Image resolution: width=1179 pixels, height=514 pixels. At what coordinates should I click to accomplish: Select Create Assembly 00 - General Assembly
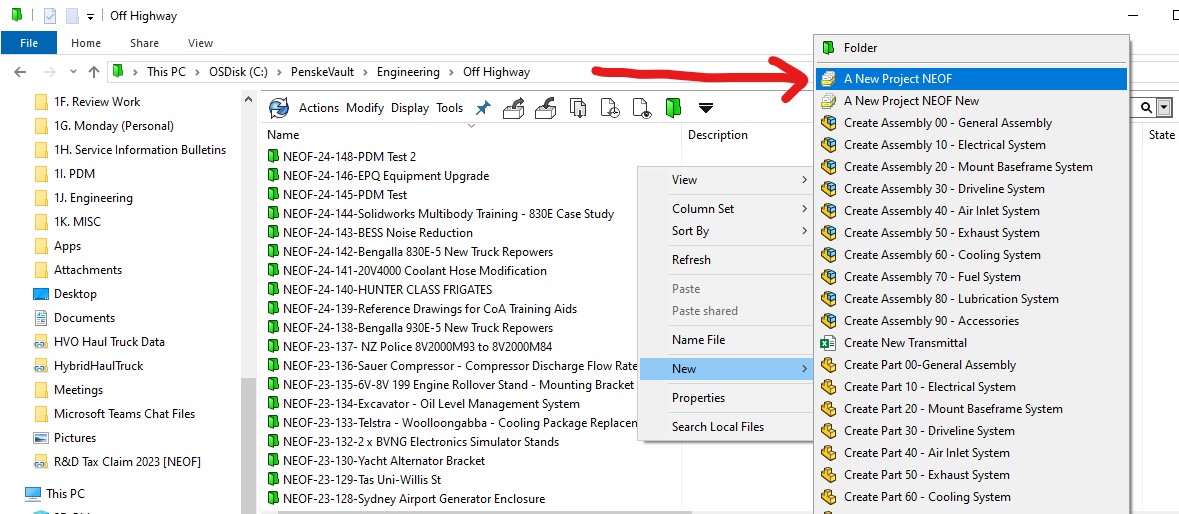pyautogui.click(x=971, y=122)
